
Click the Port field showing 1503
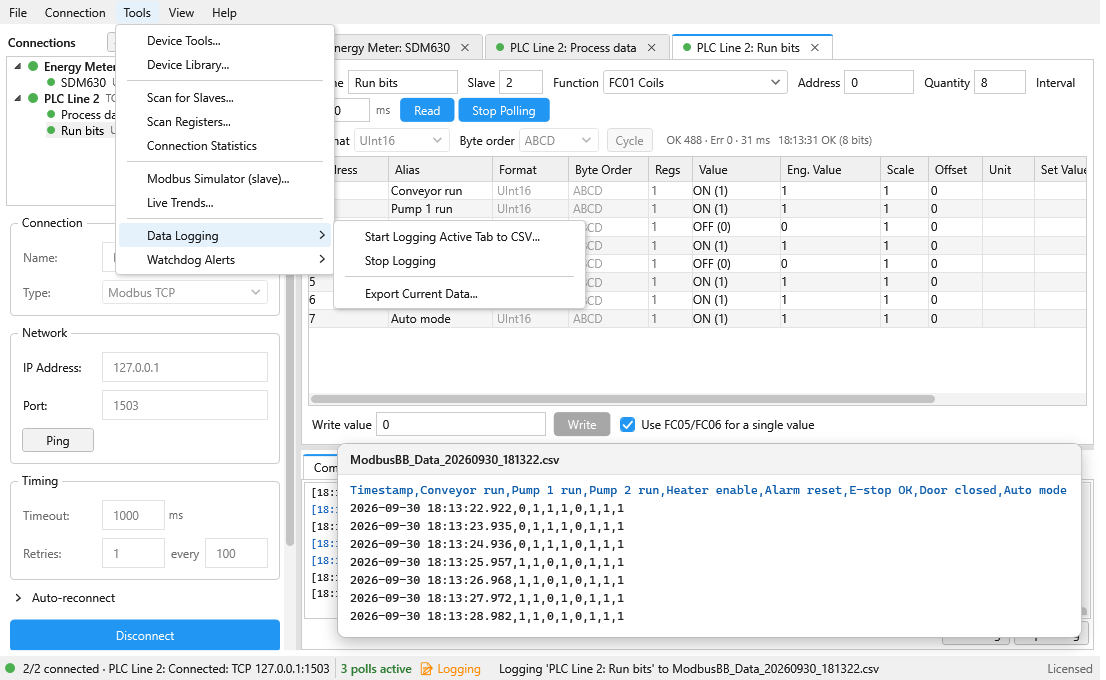click(x=185, y=406)
